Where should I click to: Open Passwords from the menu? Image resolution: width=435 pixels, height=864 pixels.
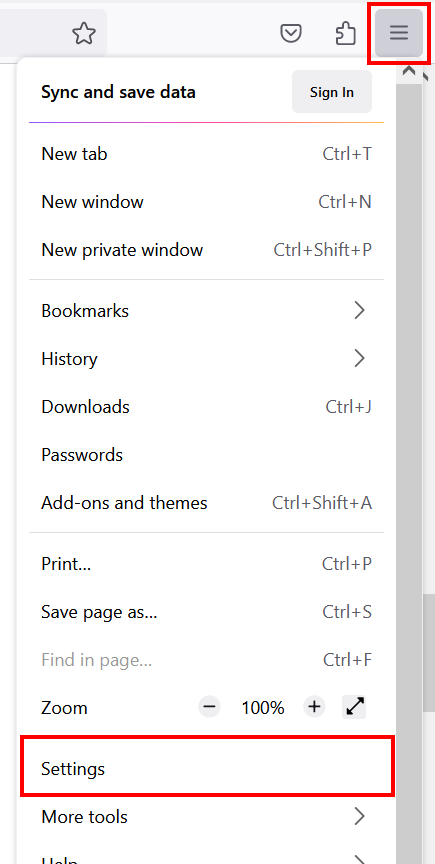(x=206, y=455)
